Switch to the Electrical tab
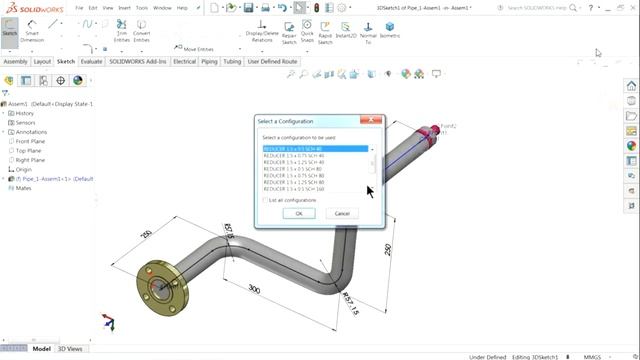This screenshot has height=360, width=640. 184,62
